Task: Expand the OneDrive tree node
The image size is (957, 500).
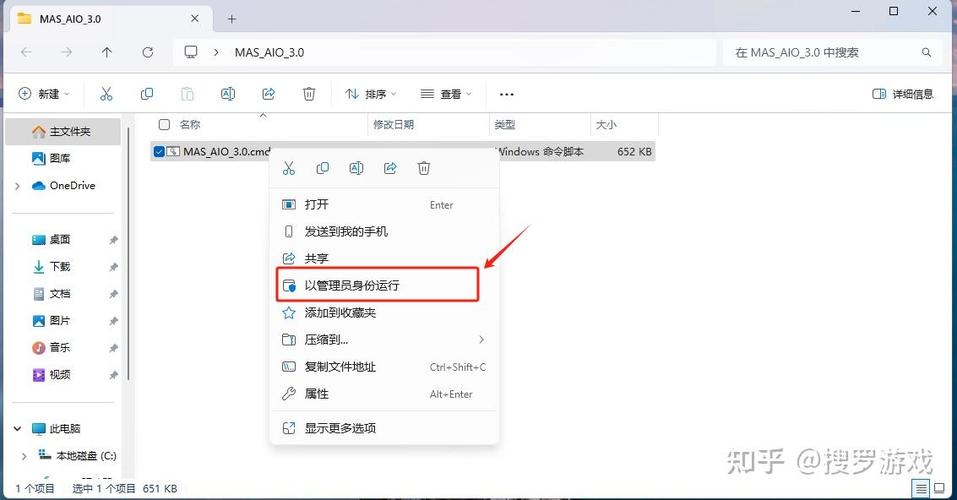Action: [x=17, y=186]
